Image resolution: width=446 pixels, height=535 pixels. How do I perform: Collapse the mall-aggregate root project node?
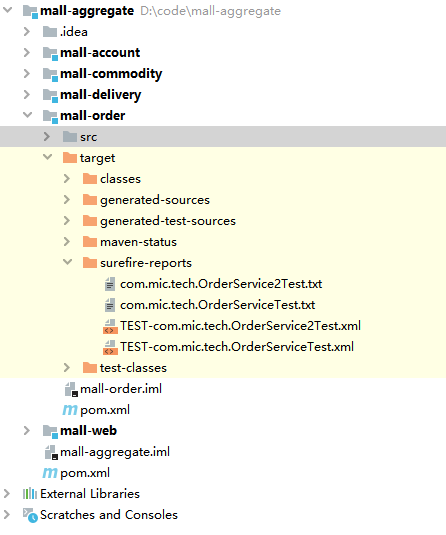[x=8, y=10]
